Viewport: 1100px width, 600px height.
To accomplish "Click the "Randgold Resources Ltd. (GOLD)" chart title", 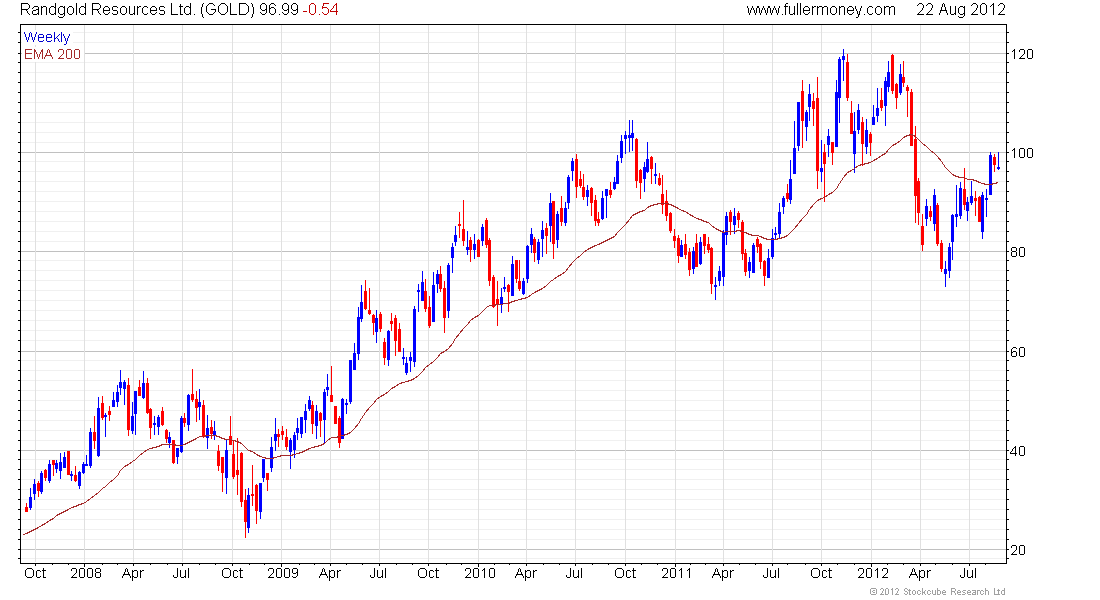I will tap(138, 10).
